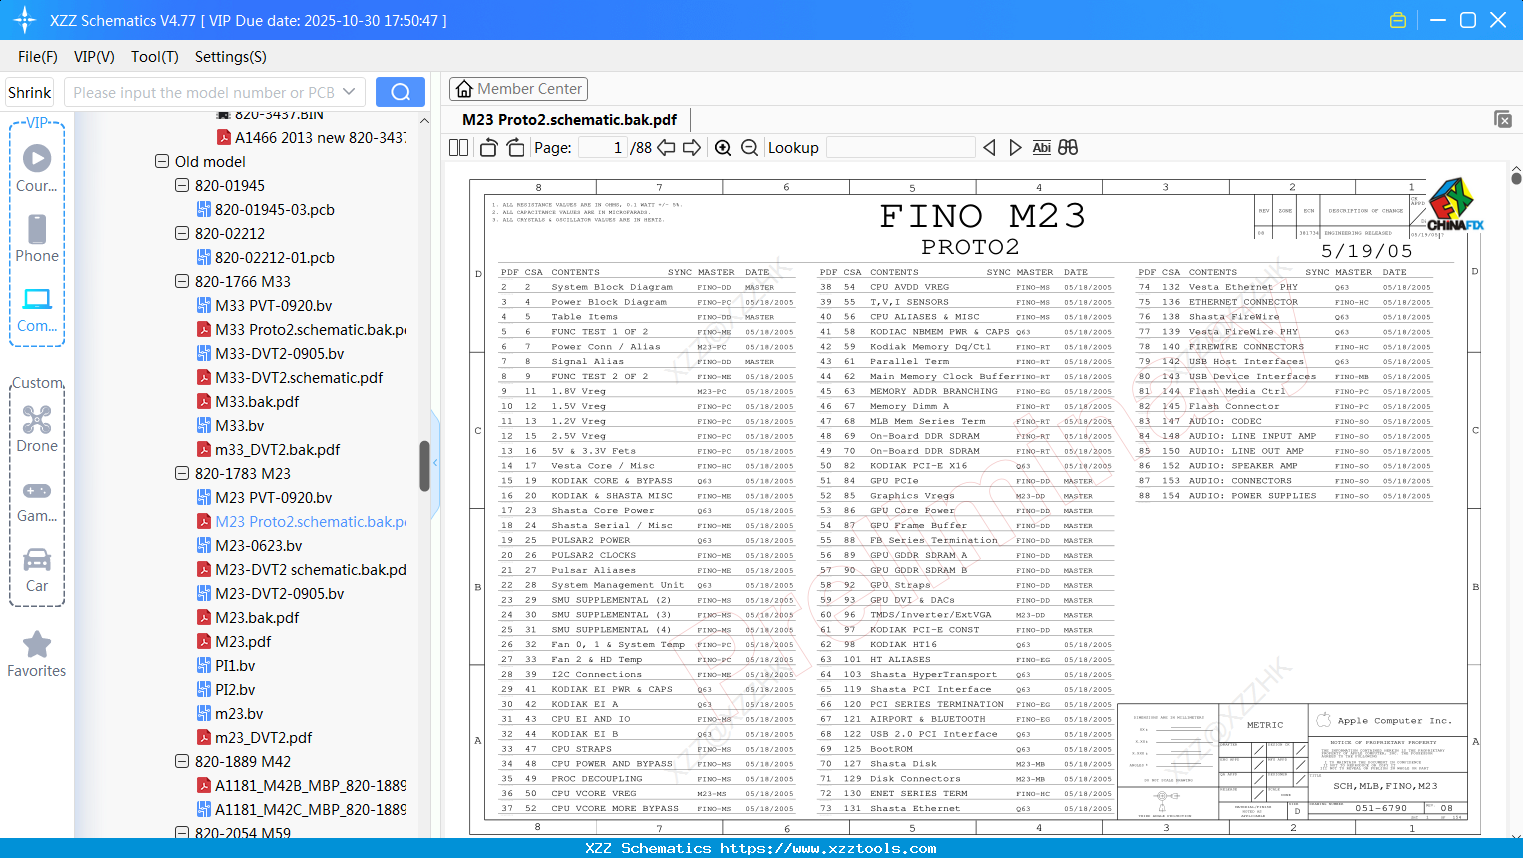Toggle the Abi match-case option
Image resolution: width=1523 pixels, height=858 pixels.
click(x=1041, y=148)
